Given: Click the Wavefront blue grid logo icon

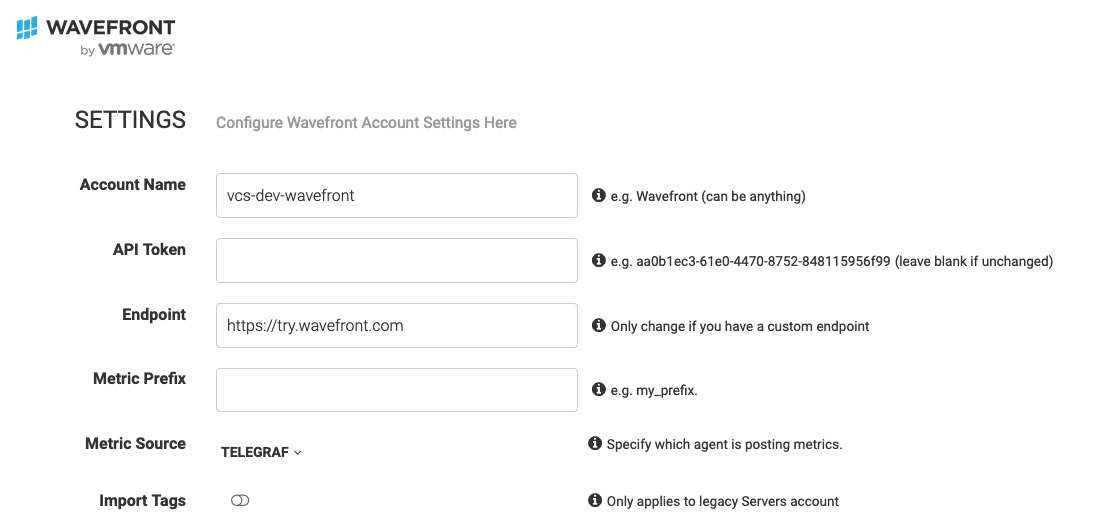Looking at the screenshot, I should [x=27, y=28].
